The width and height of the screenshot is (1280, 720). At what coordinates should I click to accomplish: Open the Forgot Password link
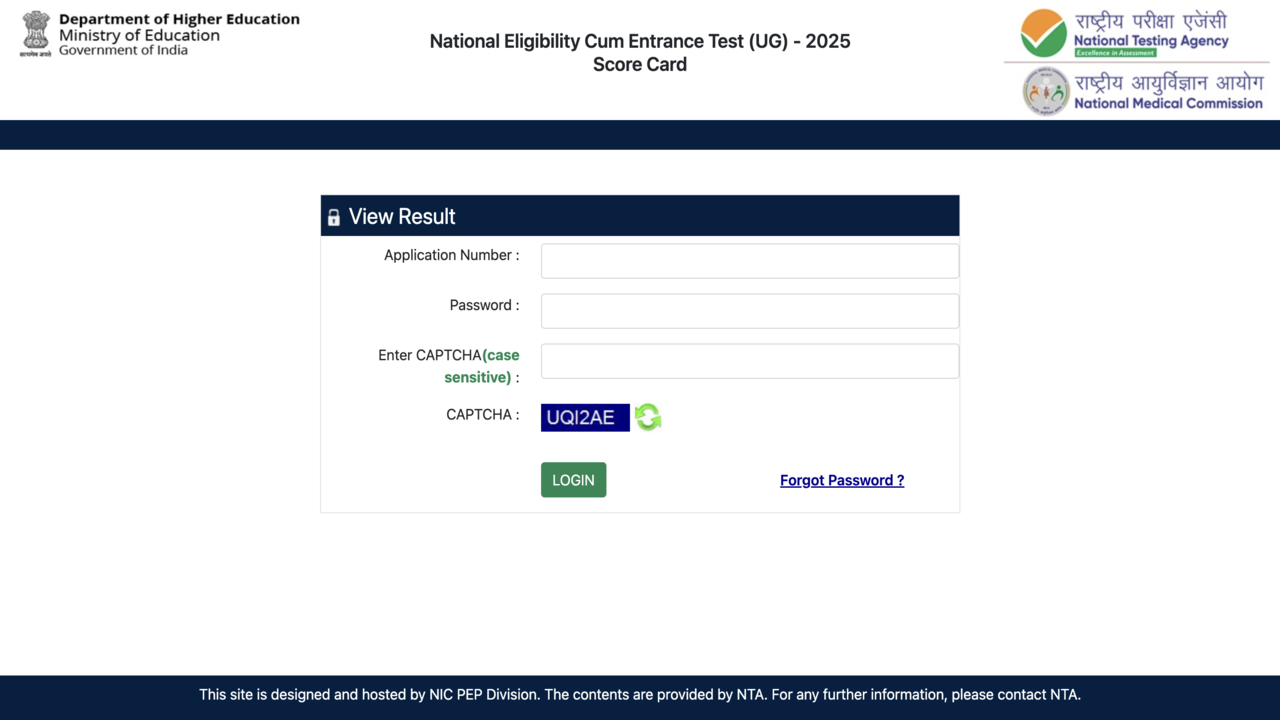click(841, 480)
